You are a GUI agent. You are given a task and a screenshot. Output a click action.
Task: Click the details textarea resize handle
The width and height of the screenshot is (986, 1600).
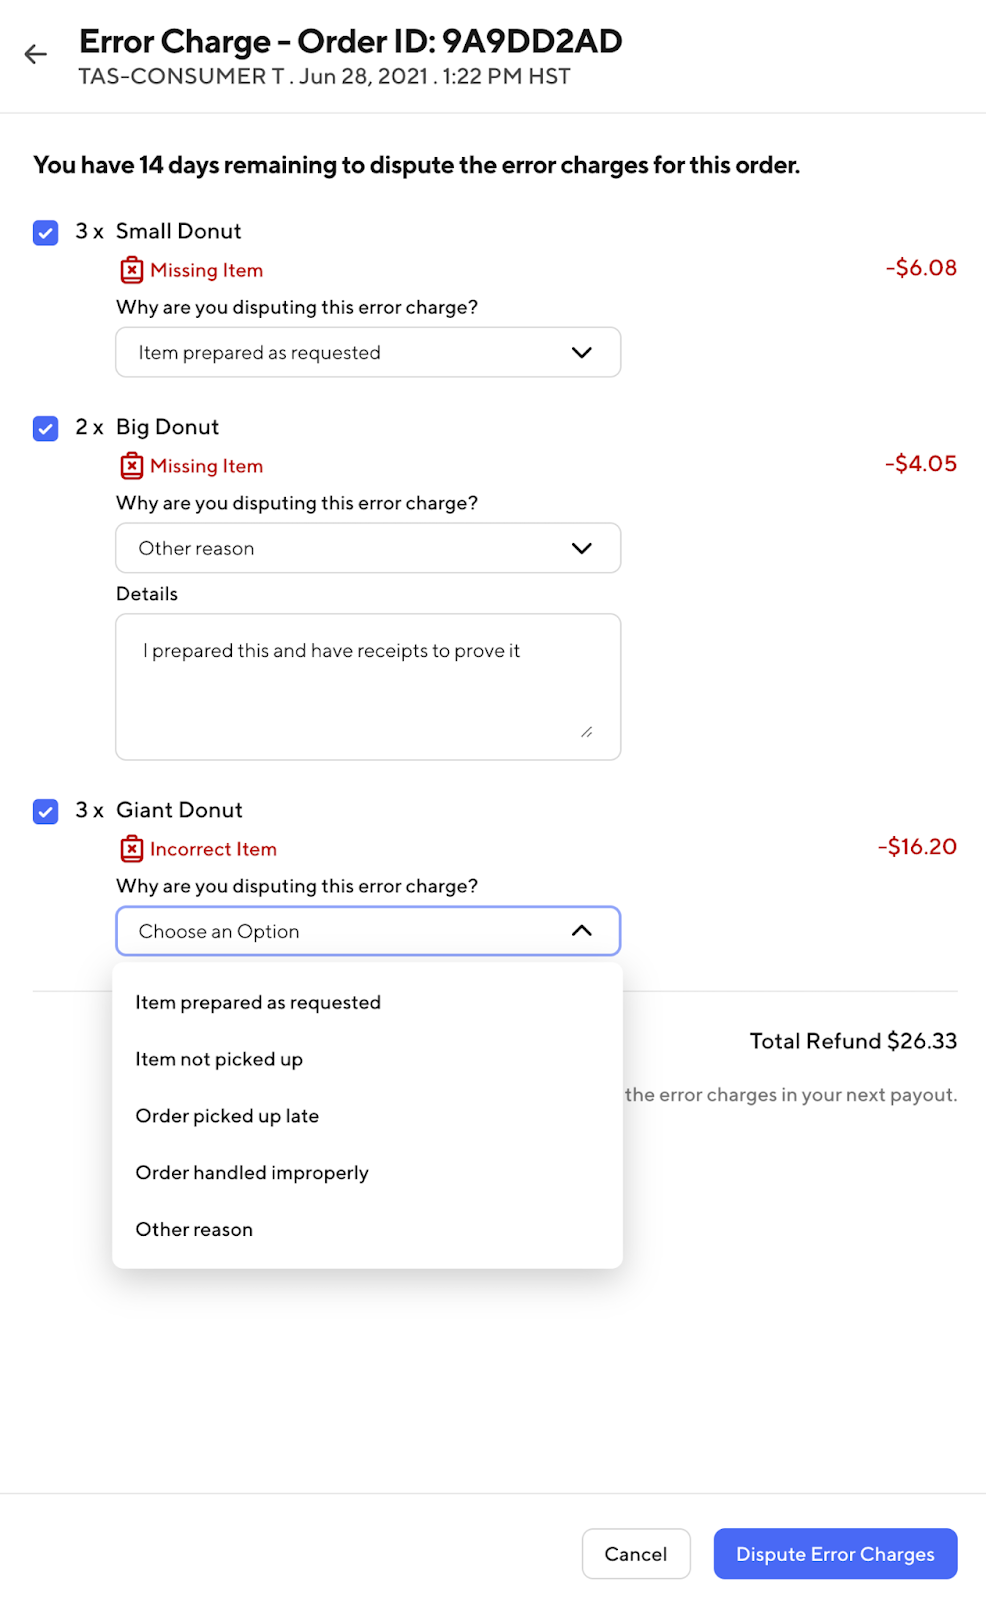pyautogui.click(x=586, y=733)
